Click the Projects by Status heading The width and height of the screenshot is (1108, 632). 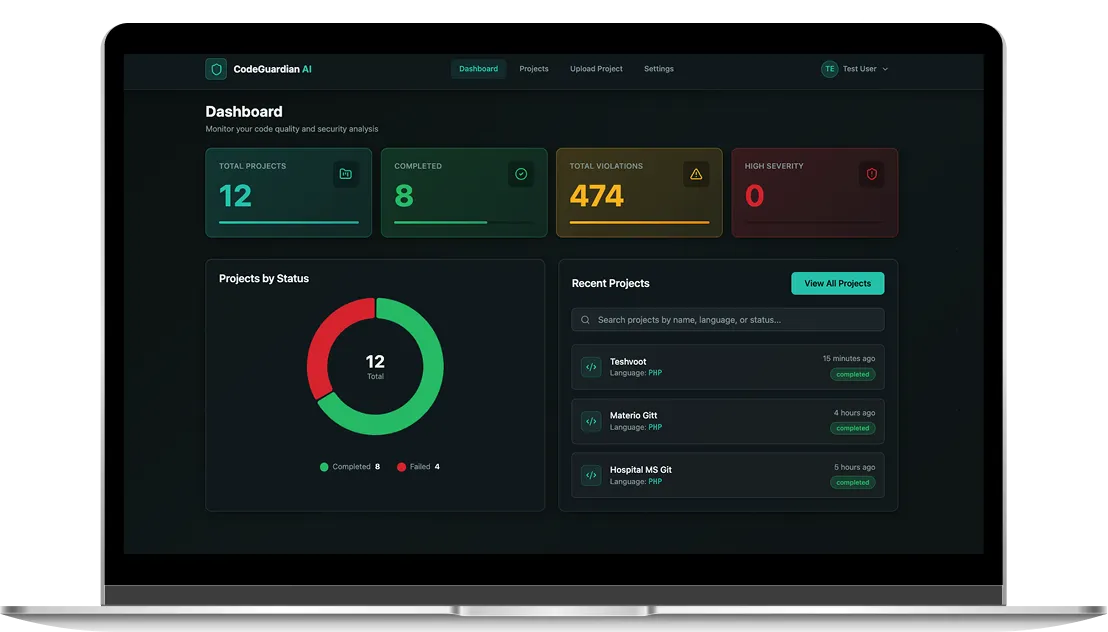coord(264,279)
